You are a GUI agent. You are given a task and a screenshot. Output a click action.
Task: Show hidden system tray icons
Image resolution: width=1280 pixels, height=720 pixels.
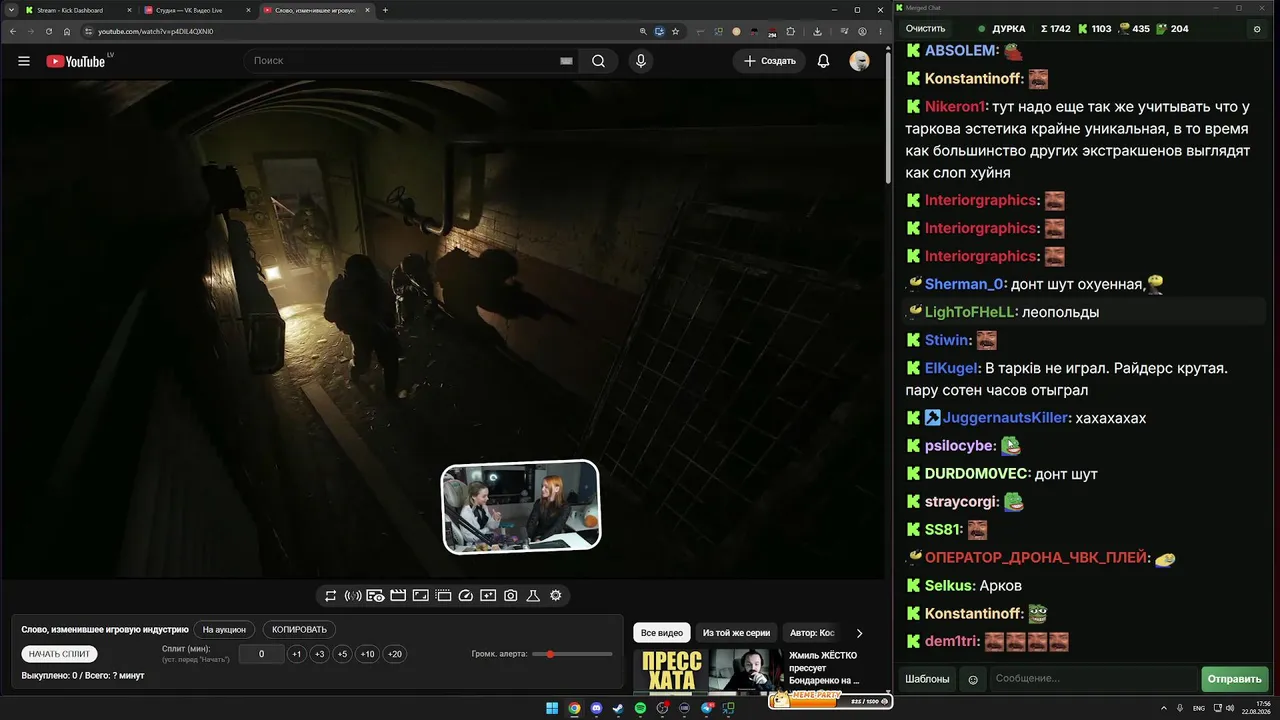pyautogui.click(x=1166, y=709)
